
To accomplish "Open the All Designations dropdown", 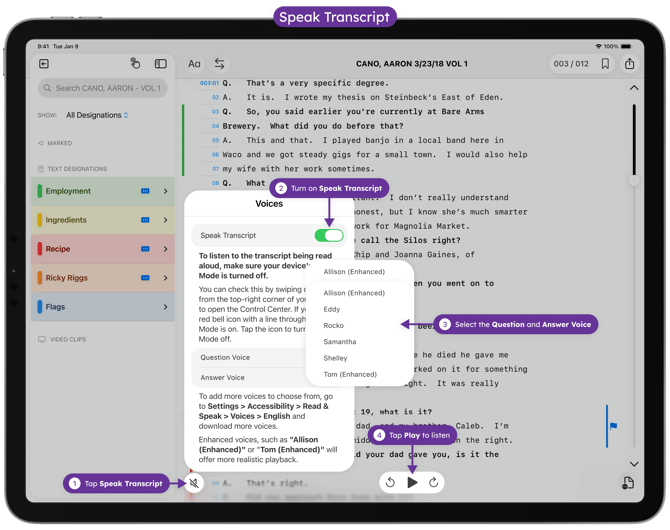I will tap(97, 115).
